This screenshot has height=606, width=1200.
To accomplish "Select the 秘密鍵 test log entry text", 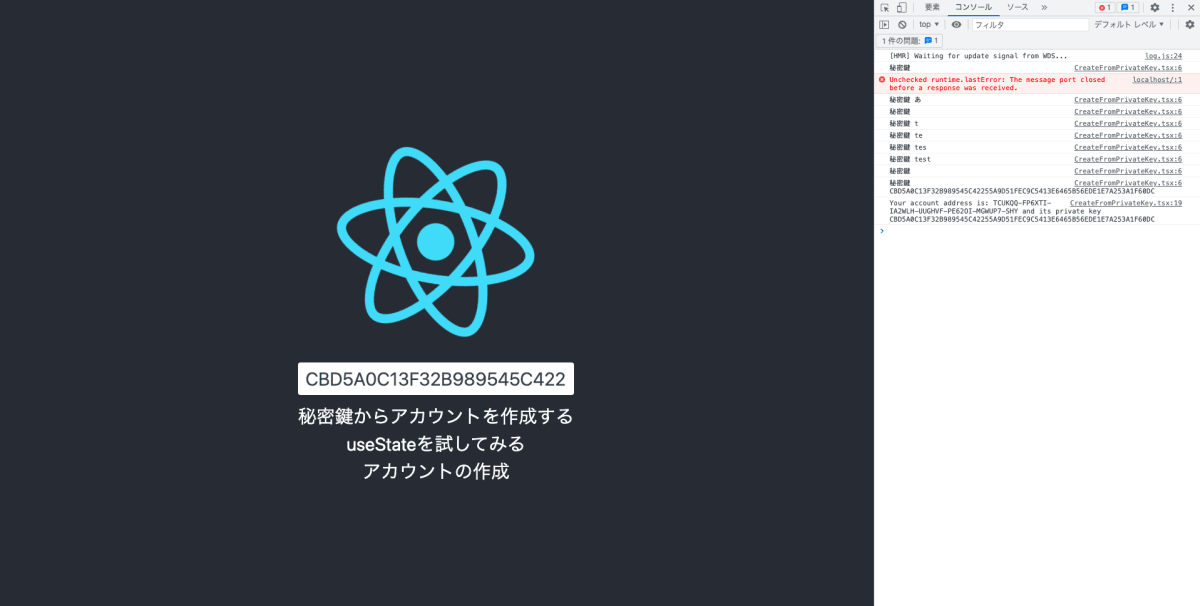I will [910, 159].
